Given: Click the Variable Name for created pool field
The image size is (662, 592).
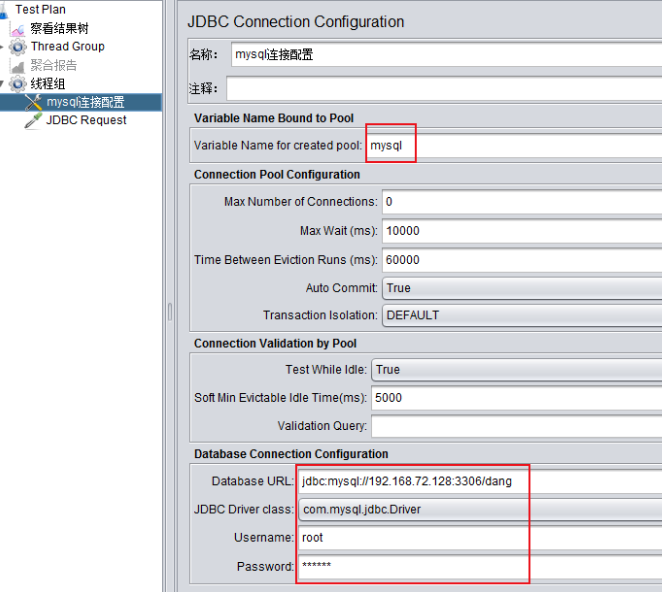Looking at the screenshot, I should coord(514,146).
